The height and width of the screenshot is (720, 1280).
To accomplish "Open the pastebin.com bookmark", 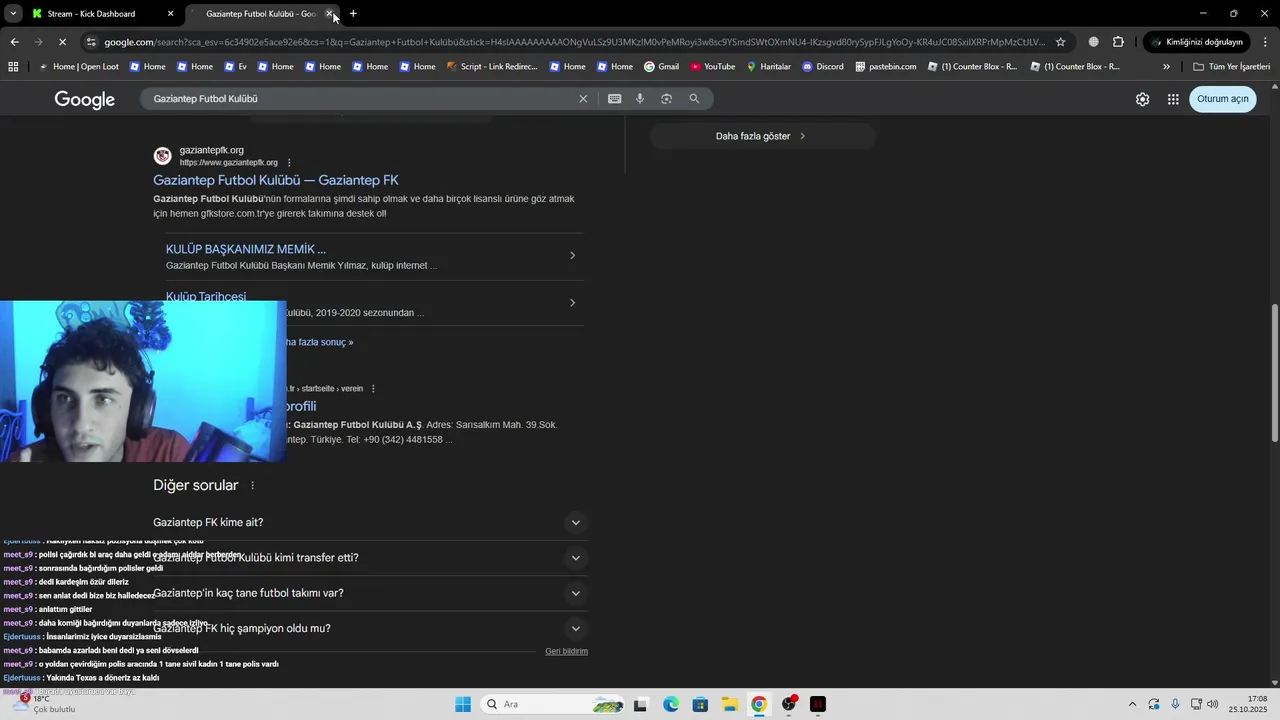I will [885, 67].
